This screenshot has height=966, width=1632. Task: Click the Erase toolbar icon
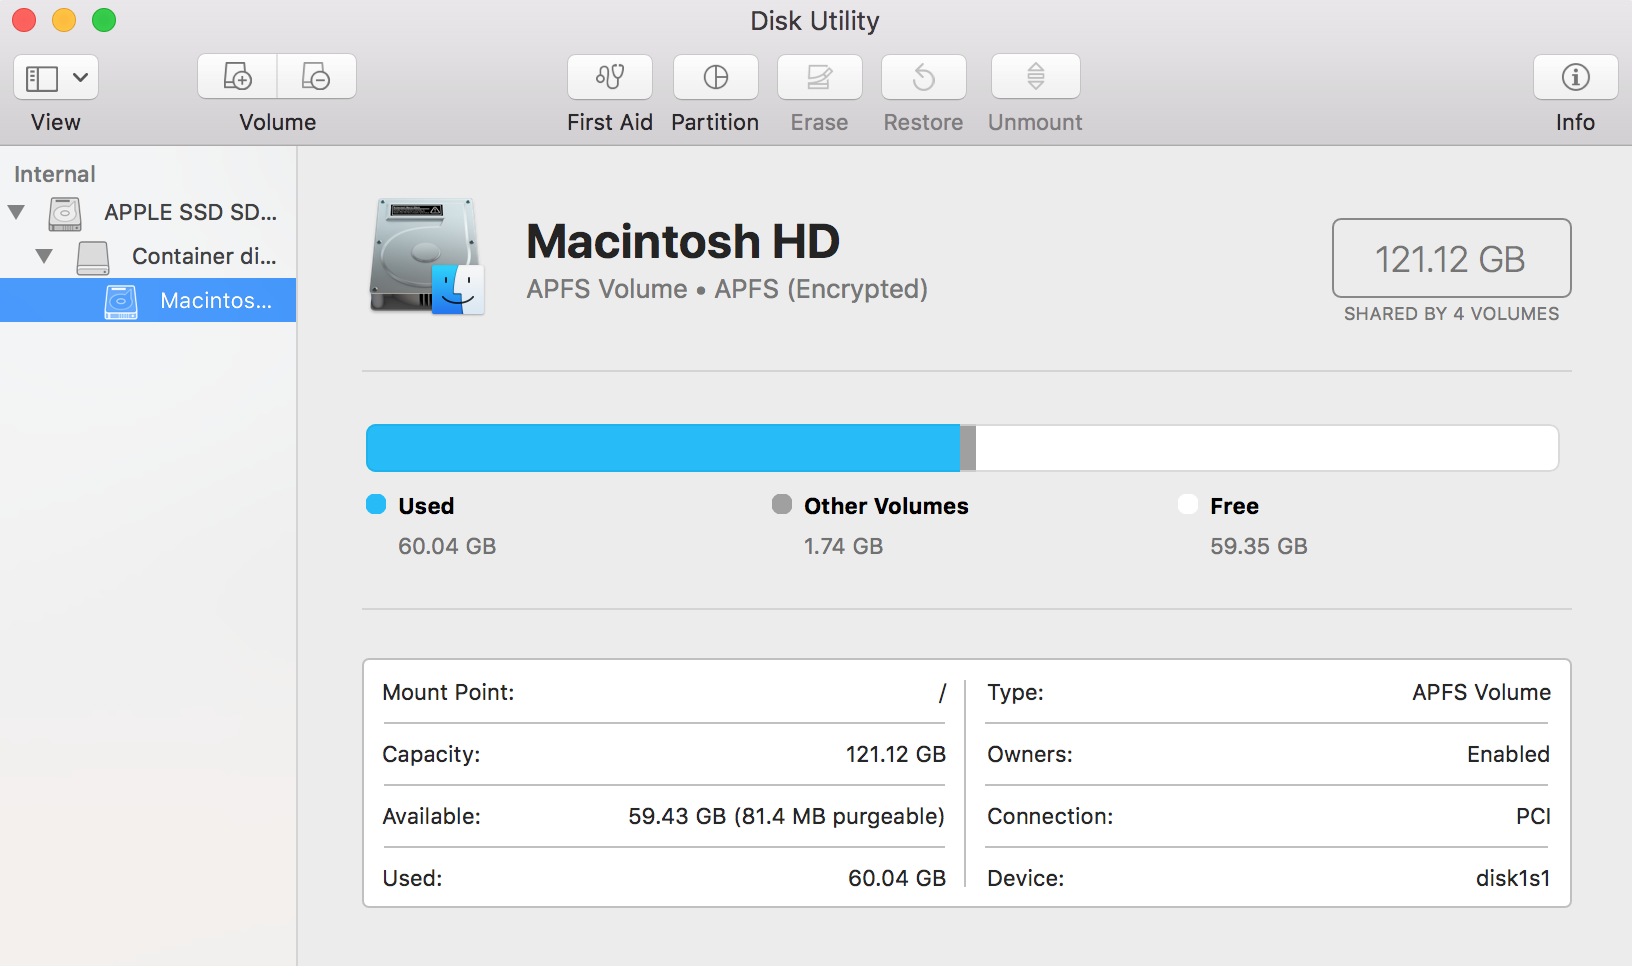click(x=820, y=77)
